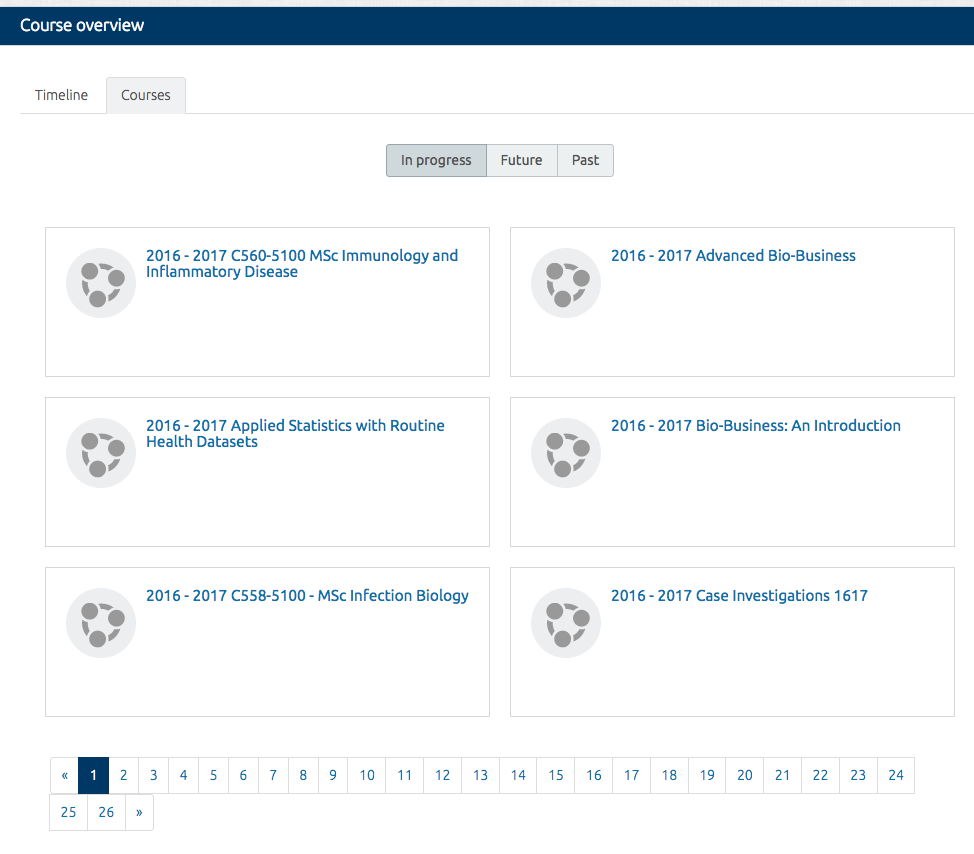This screenshot has width=974, height=854.
Task: Select current page 1 in pagination
Action: coord(94,775)
